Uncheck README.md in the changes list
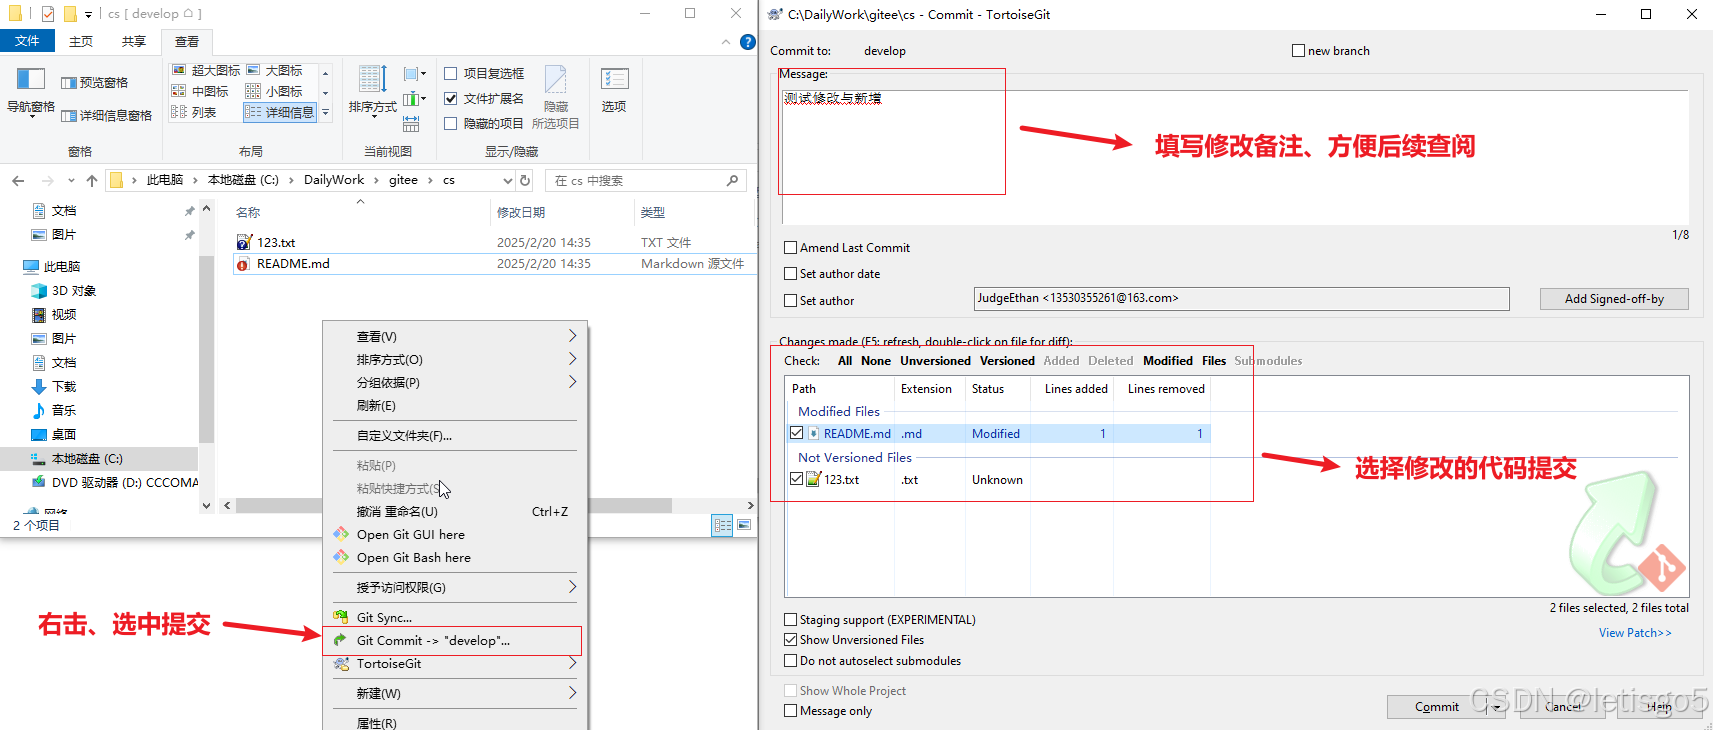 (x=797, y=433)
